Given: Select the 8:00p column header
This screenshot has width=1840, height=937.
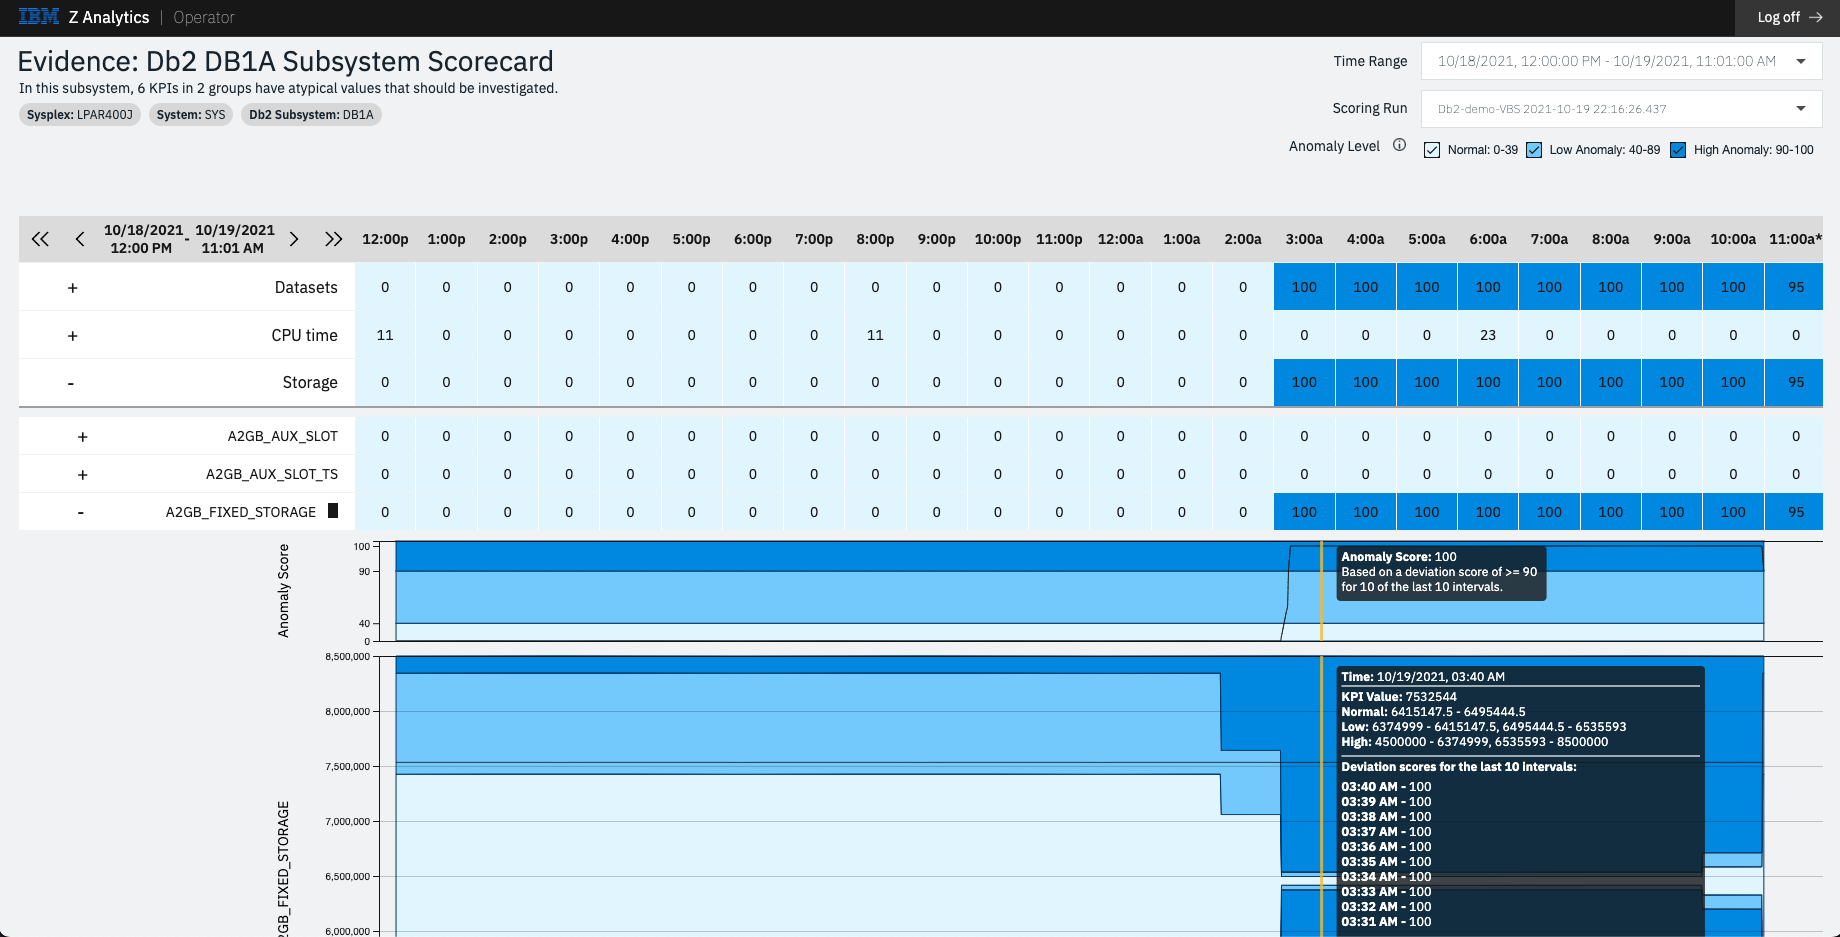Looking at the screenshot, I should click(875, 239).
